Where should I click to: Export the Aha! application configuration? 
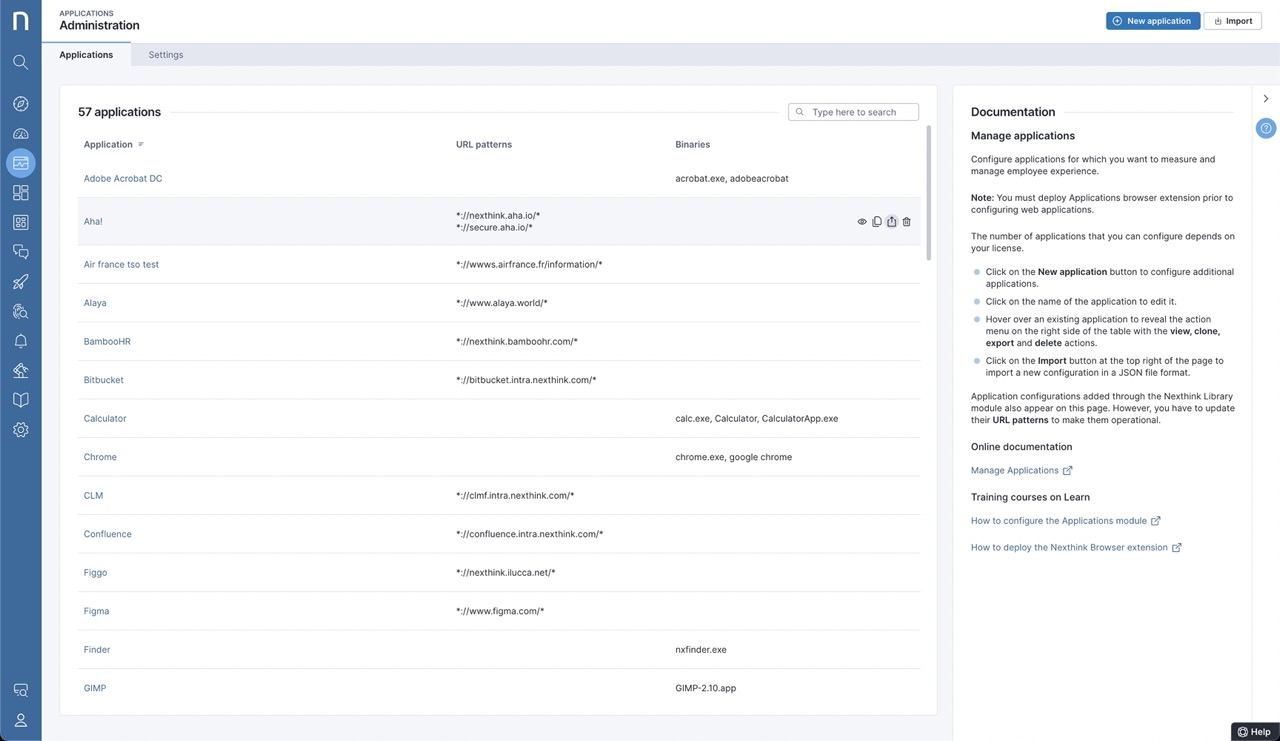click(x=892, y=222)
